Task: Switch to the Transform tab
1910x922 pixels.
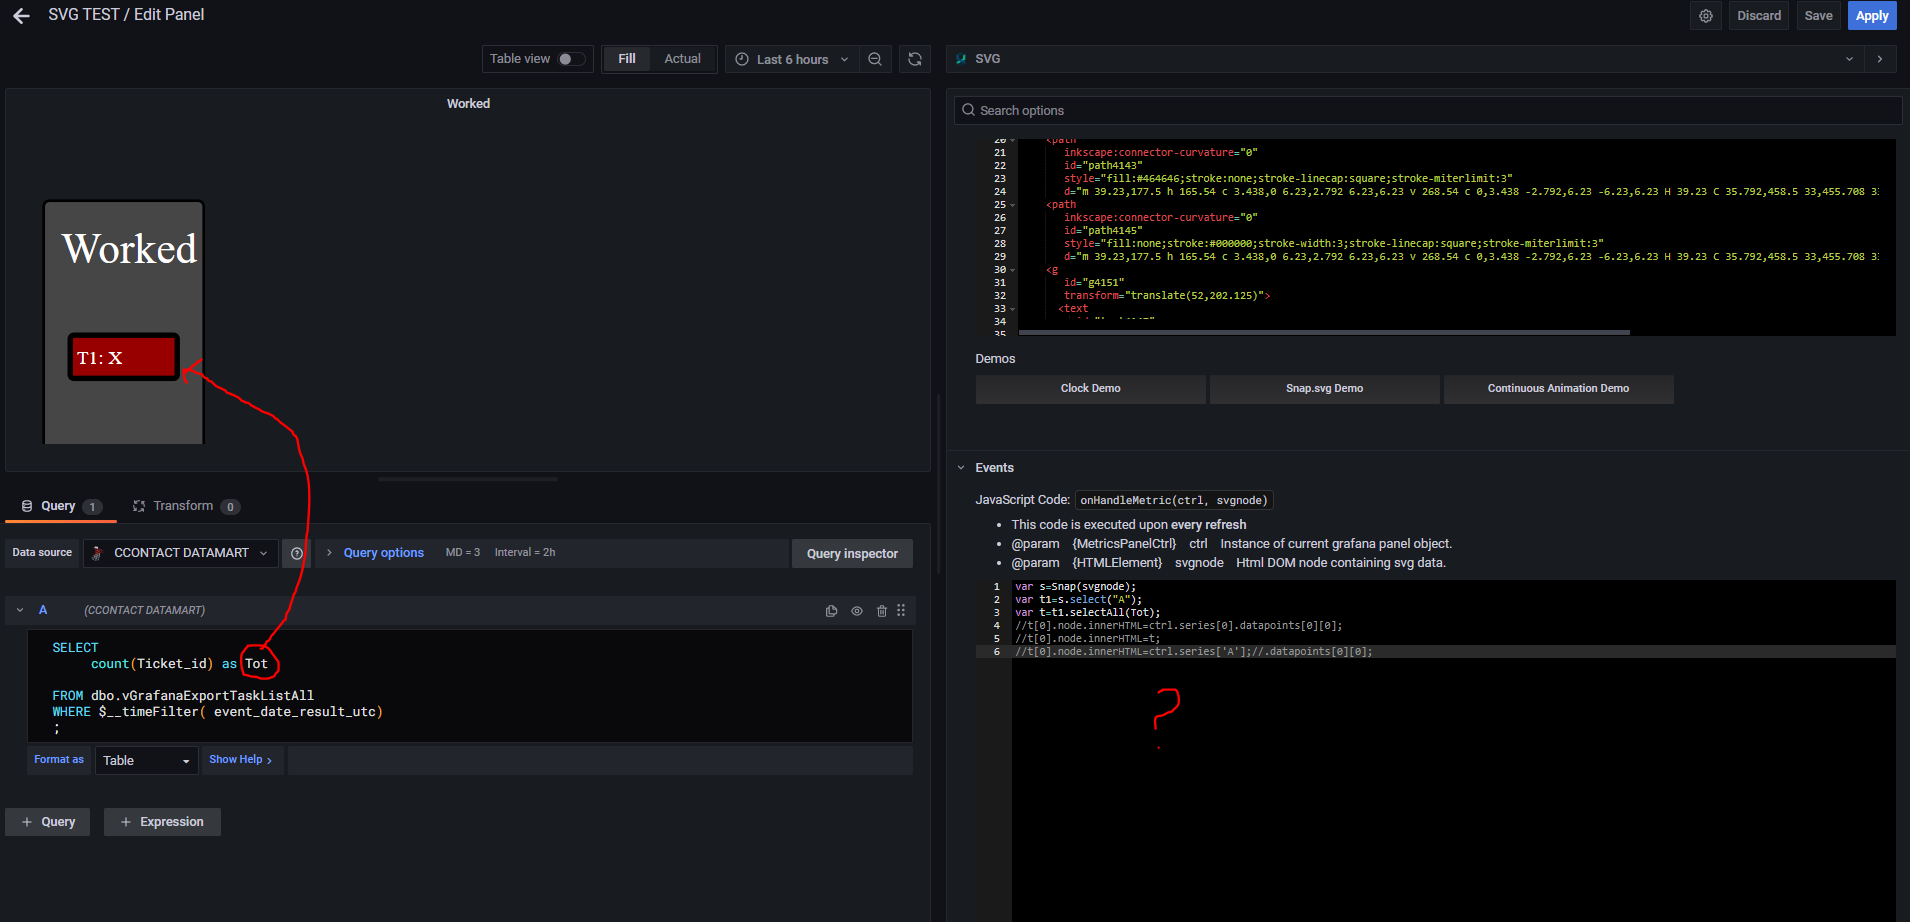Action: click(185, 506)
